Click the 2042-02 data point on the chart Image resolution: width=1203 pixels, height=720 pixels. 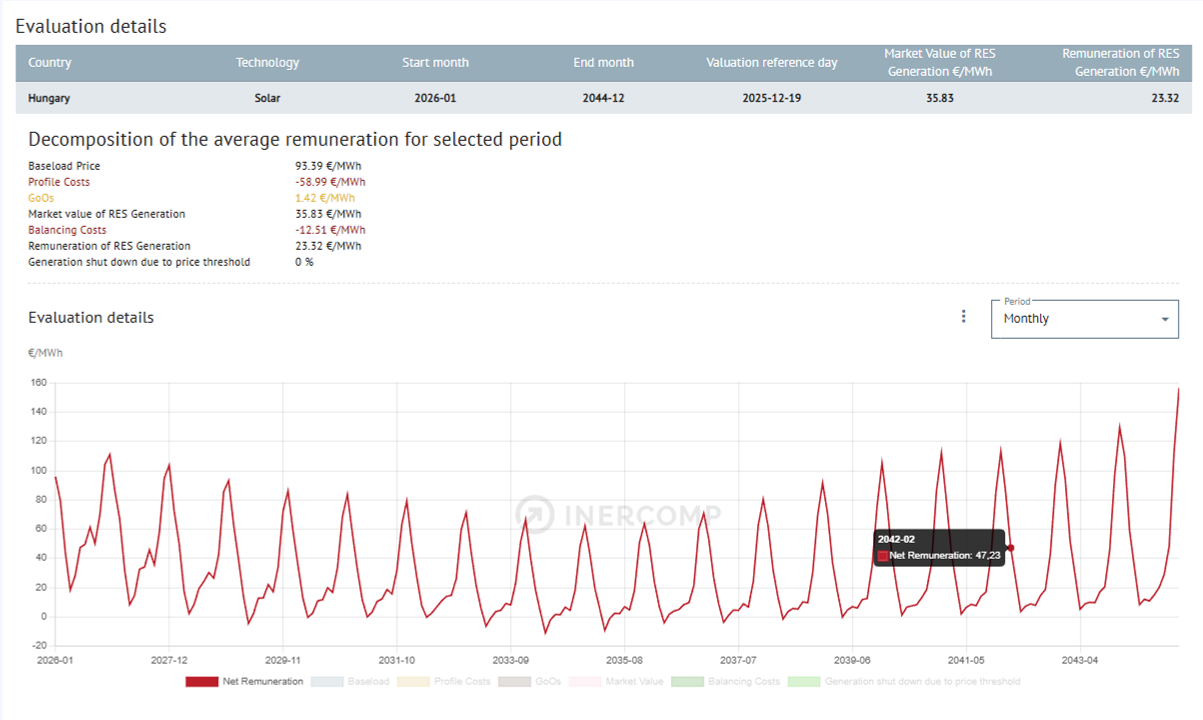click(x=1010, y=547)
